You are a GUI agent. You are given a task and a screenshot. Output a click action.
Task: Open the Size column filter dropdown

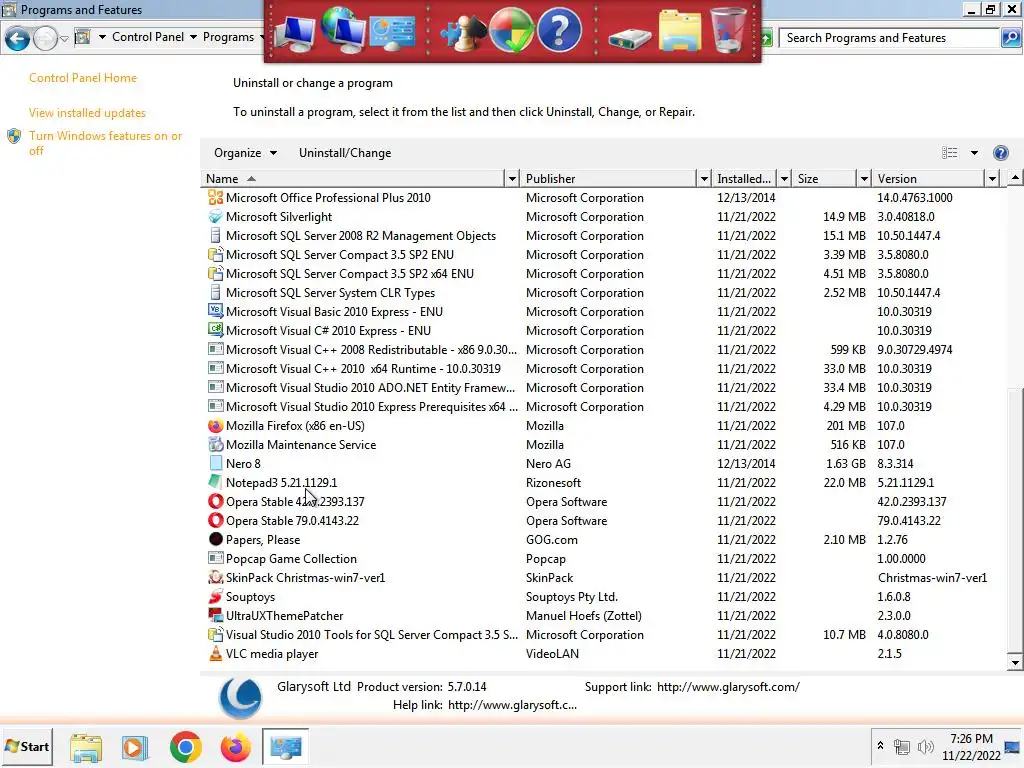click(864, 178)
